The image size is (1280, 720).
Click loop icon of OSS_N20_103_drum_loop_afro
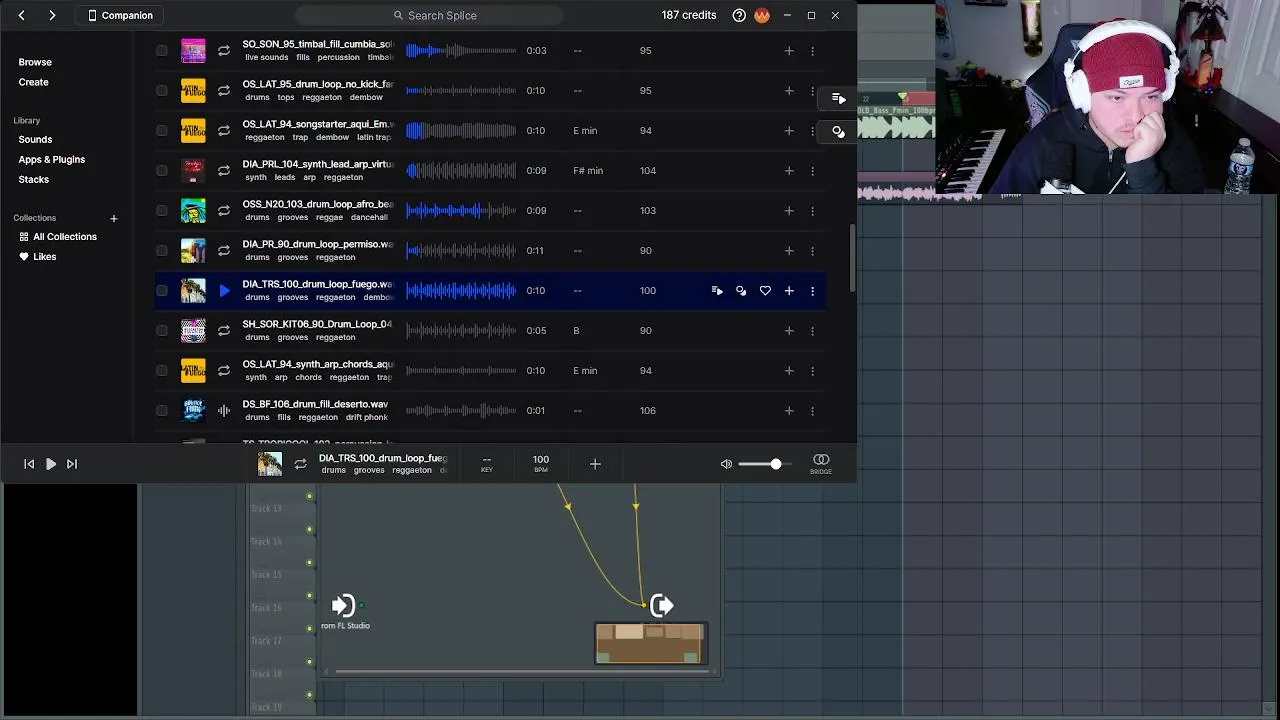(x=224, y=211)
